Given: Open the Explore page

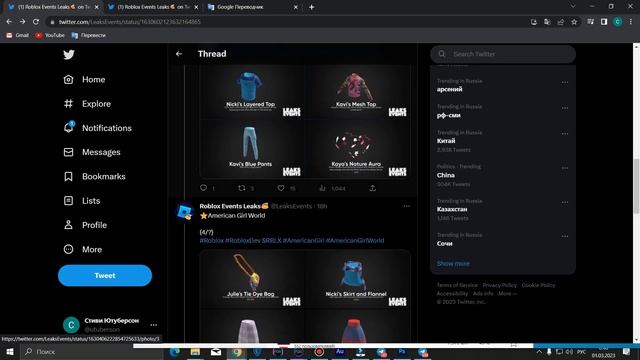Looking at the screenshot, I should (x=87, y=104).
